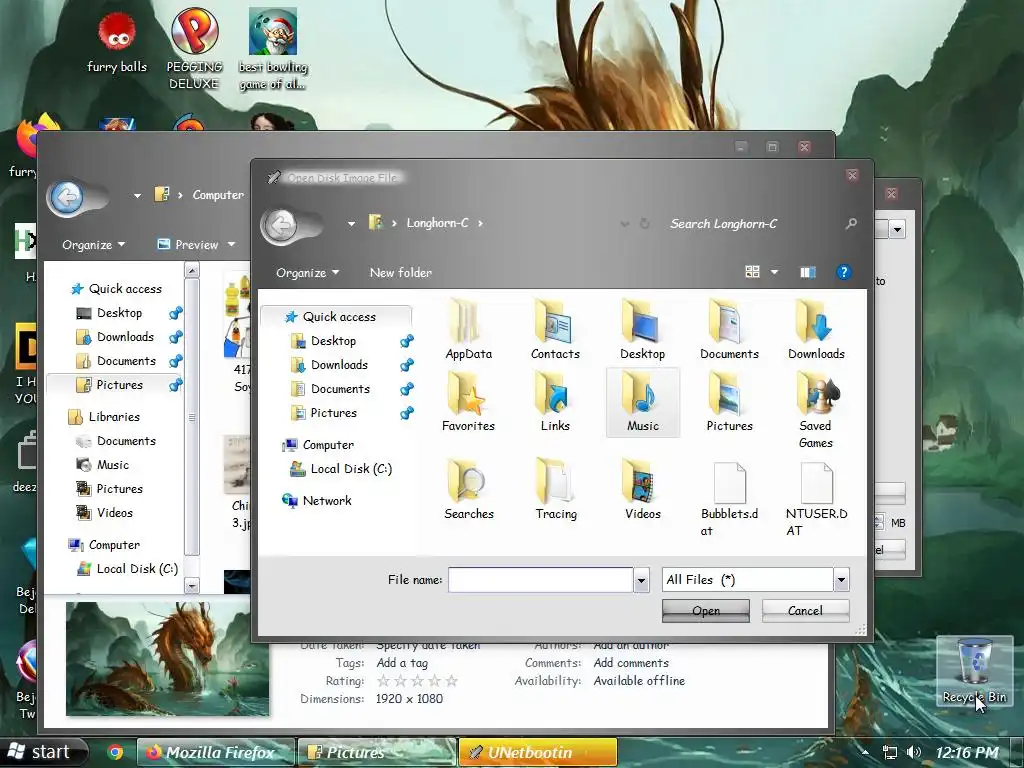Select Quick access in dialog navigation pane
Image resolution: width=1024 pixels, height=768 pixels.
(337, 317)
